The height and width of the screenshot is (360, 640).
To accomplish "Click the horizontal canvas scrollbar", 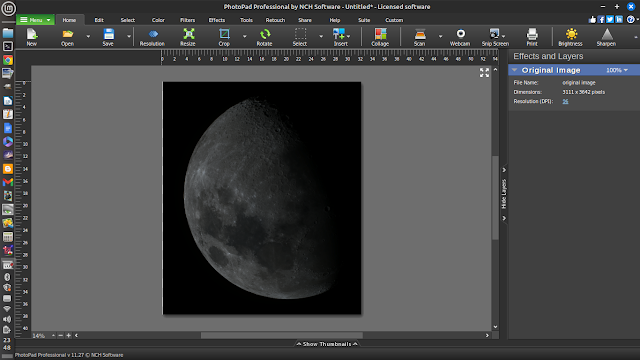I will 282,336.
